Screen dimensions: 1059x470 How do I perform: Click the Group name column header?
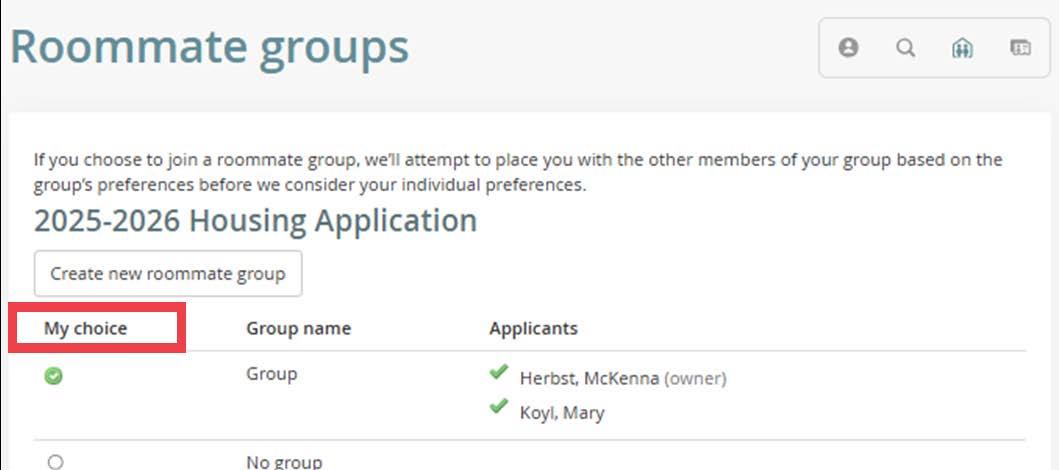(x=299, y=328)
